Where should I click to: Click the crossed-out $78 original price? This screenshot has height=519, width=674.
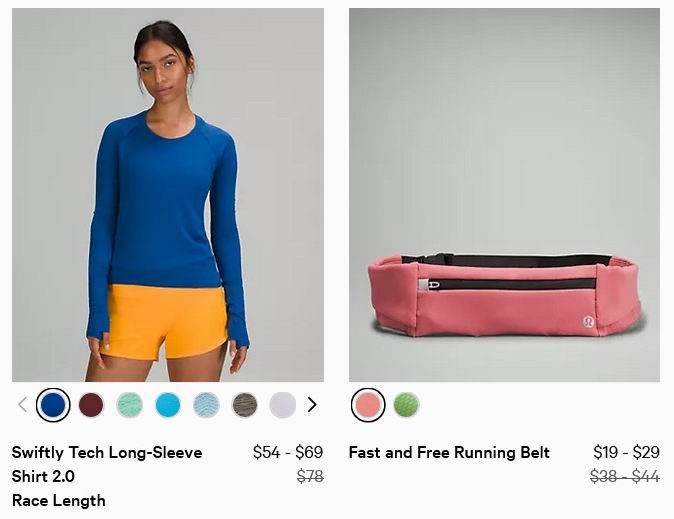(x=310, y=476)
